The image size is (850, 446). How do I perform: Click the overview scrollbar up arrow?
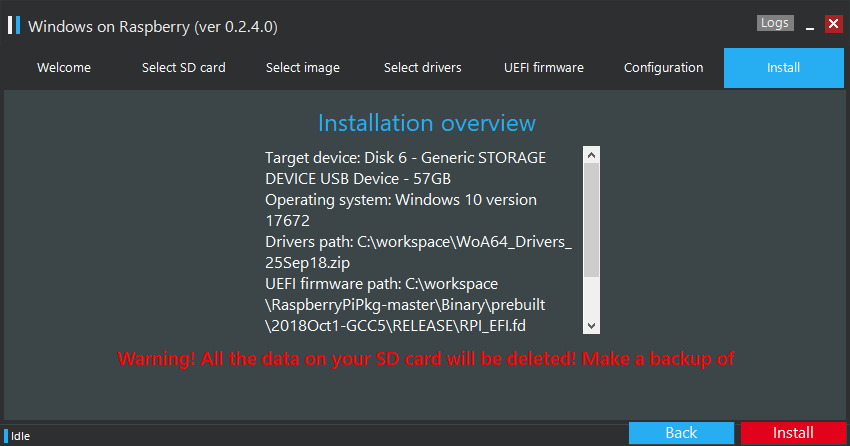point(591,155)
